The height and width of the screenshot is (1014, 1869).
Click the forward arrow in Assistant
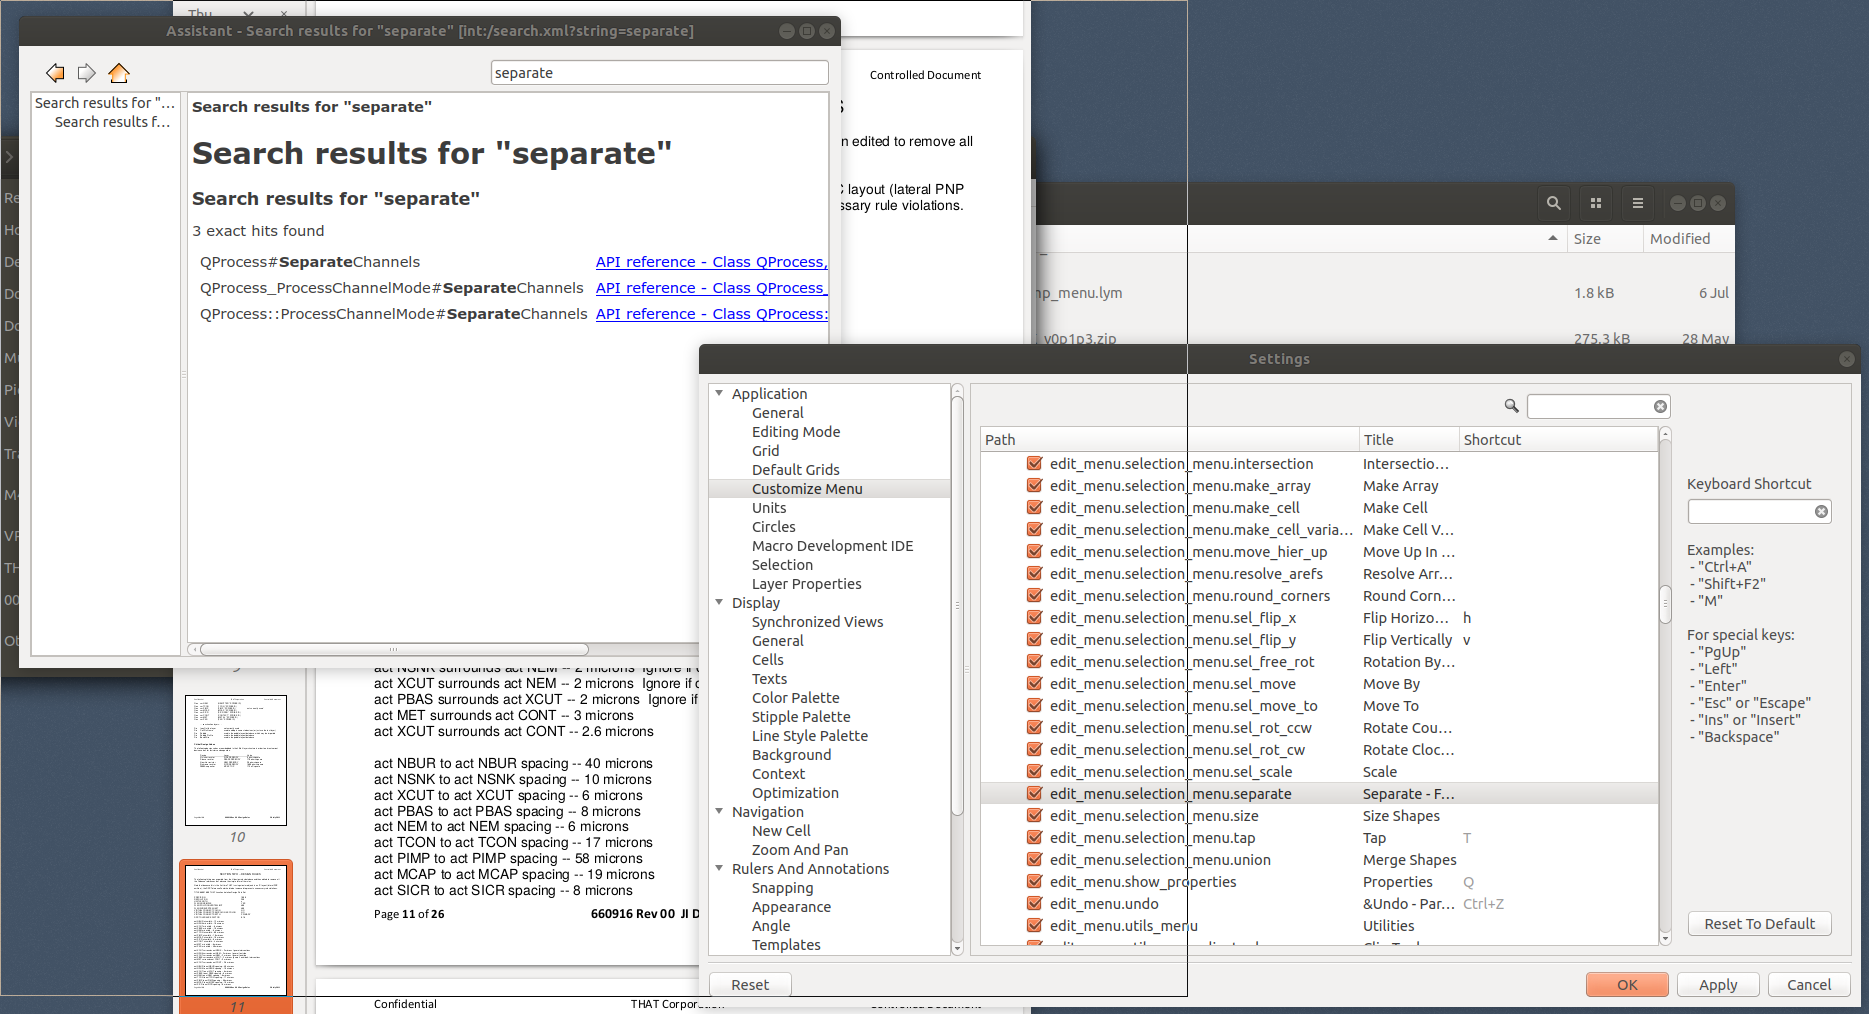tap(87, 73)
